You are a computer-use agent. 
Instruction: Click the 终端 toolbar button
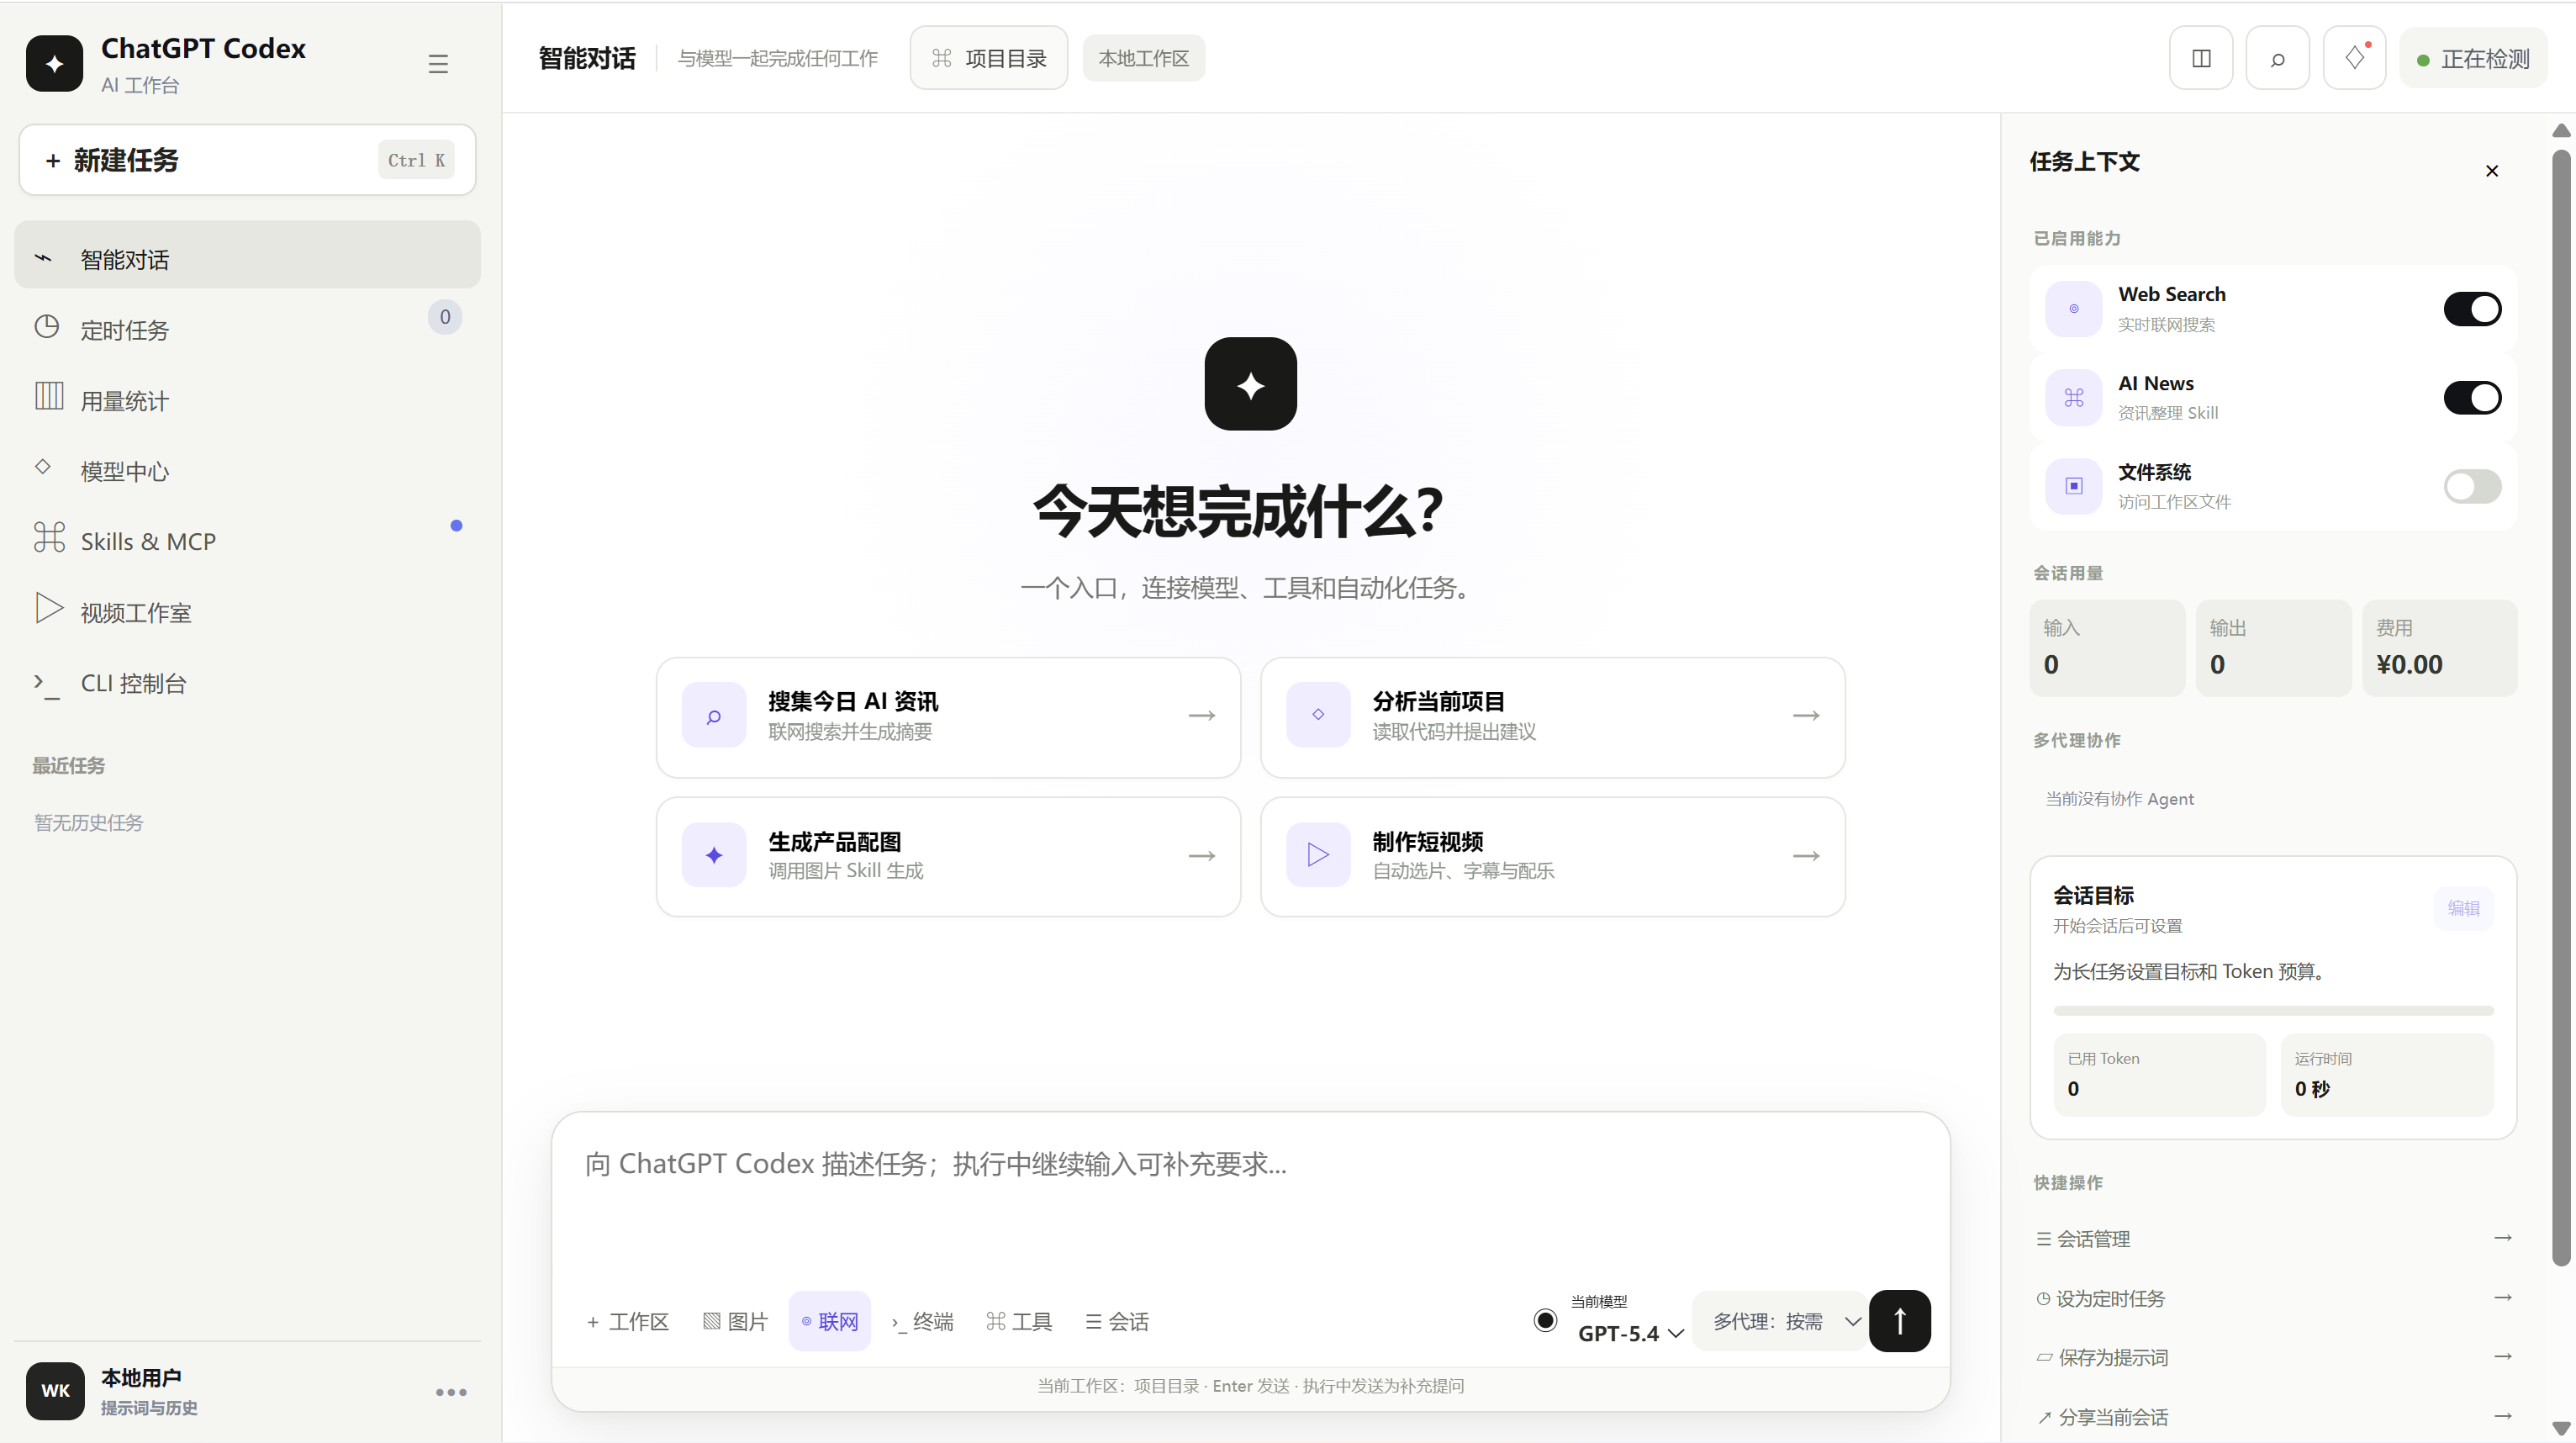pos(922,1322)
